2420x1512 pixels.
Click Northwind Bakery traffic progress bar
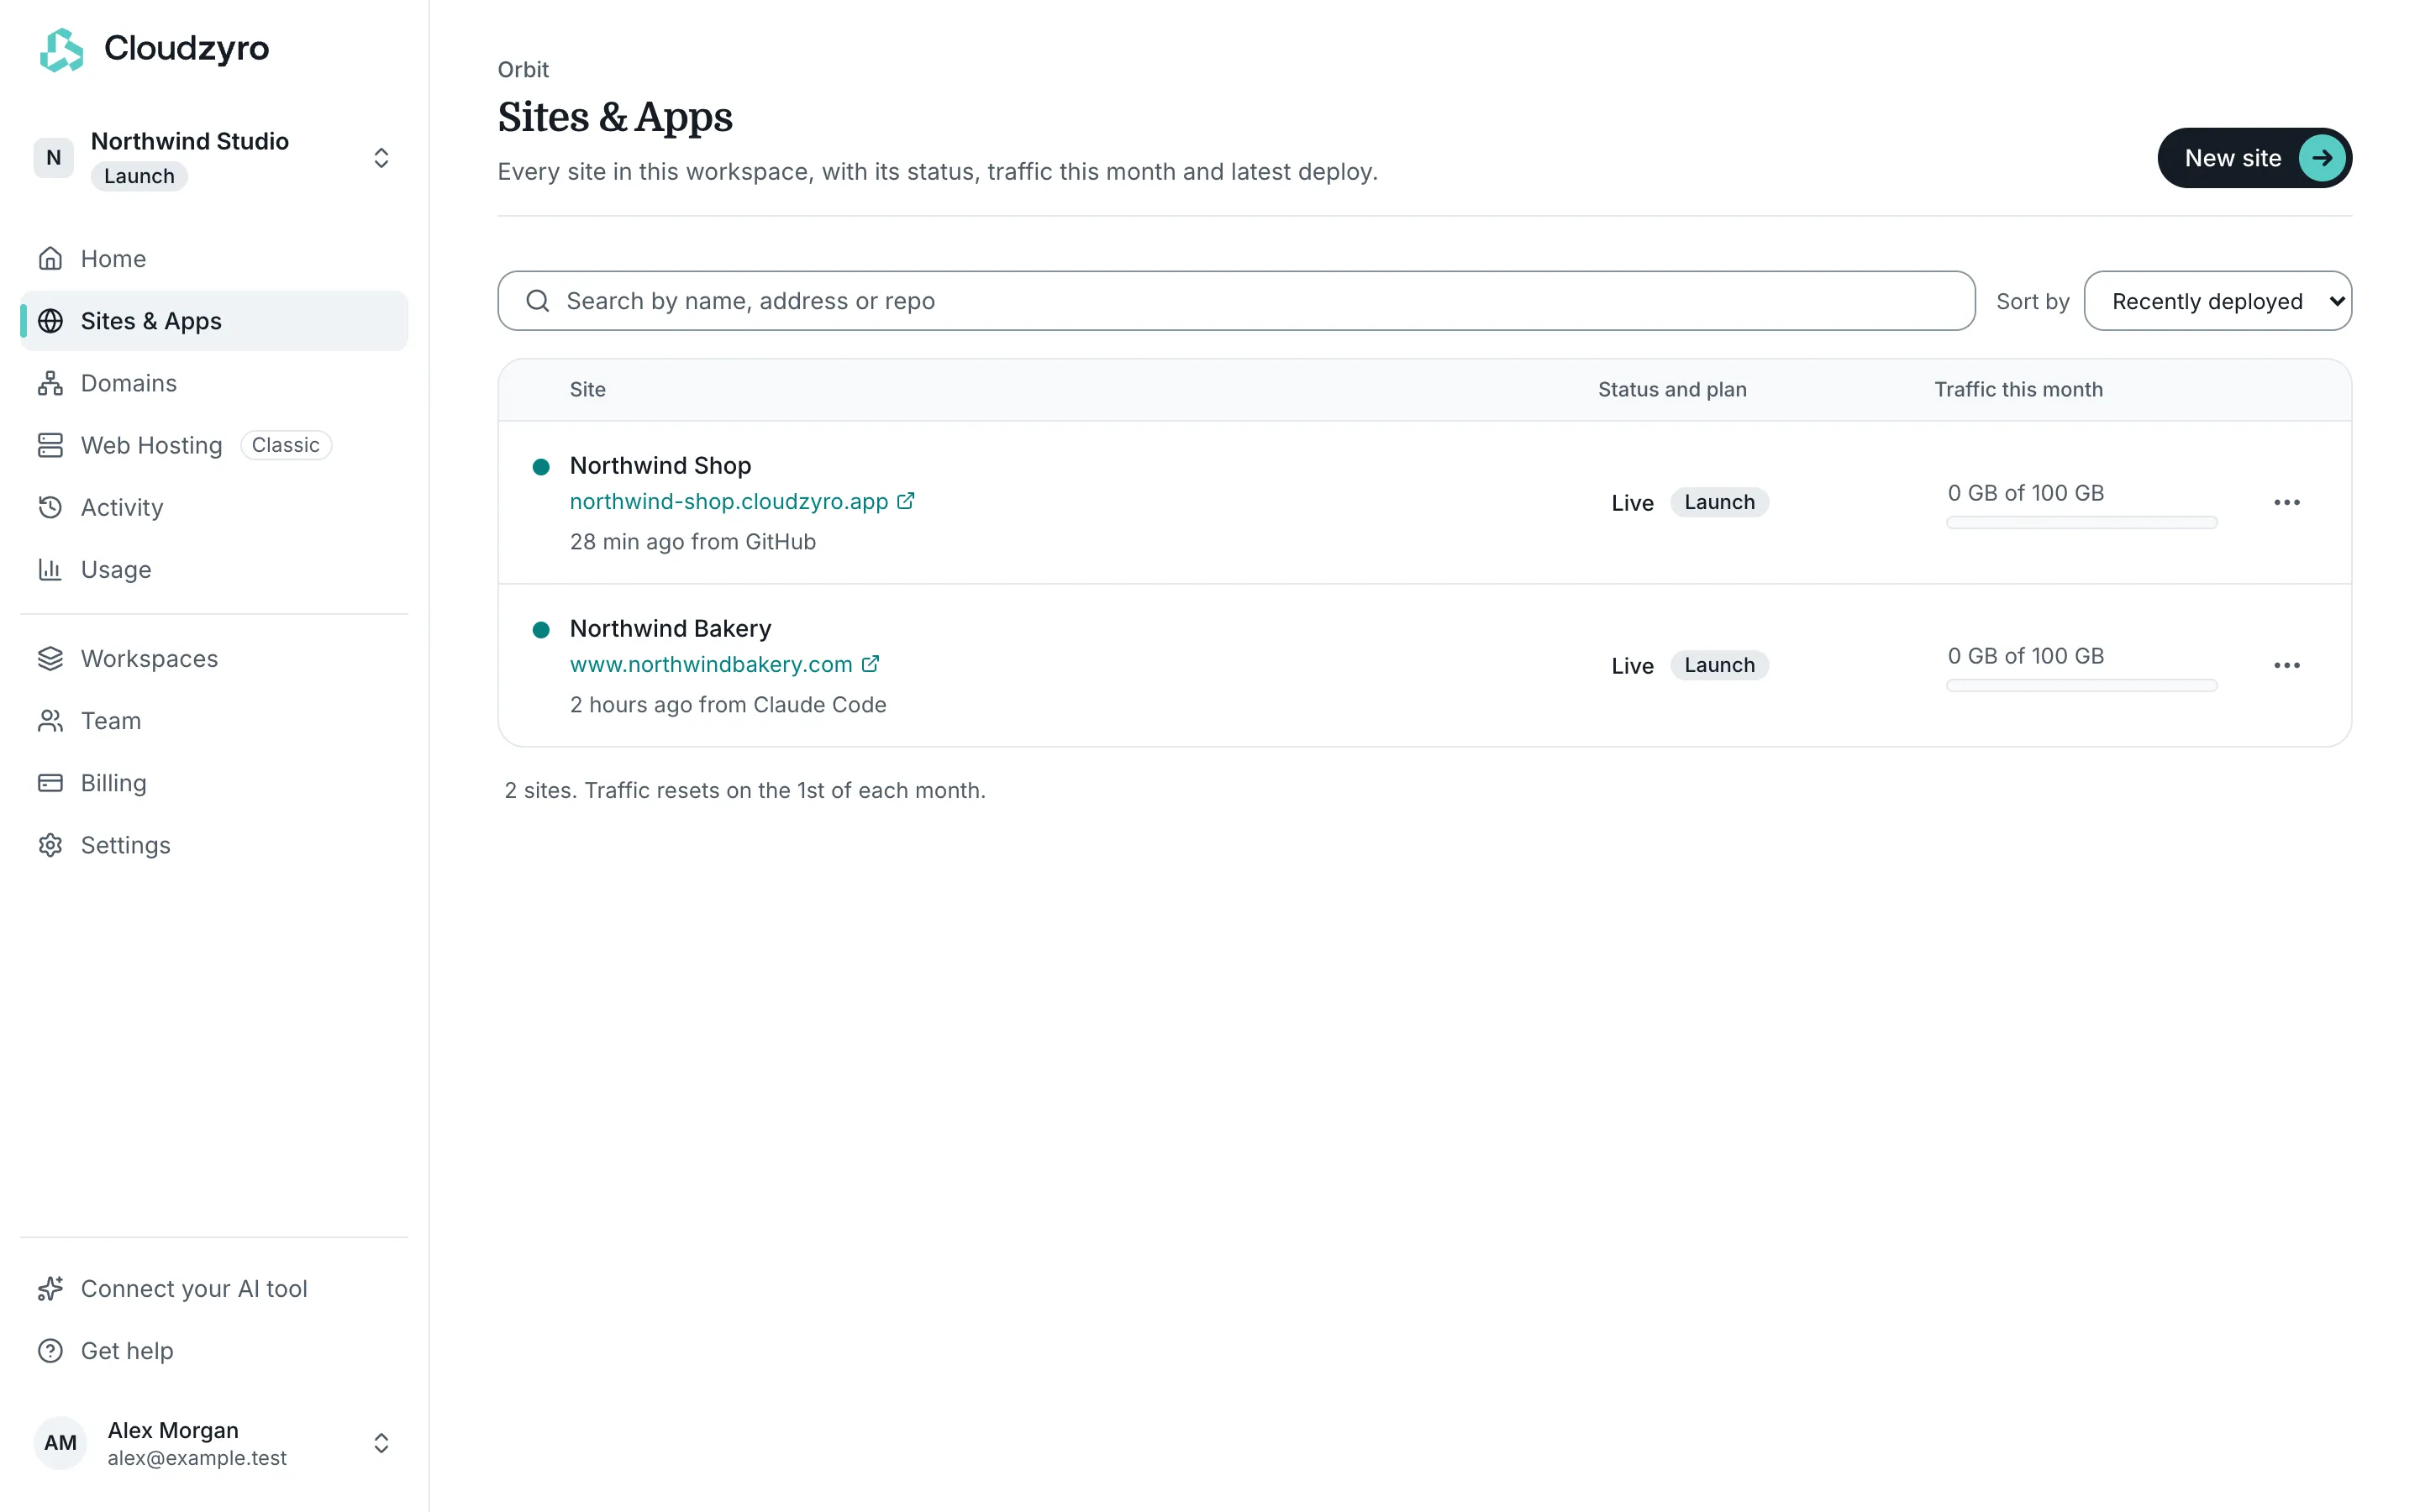[x=2081, y=686]
